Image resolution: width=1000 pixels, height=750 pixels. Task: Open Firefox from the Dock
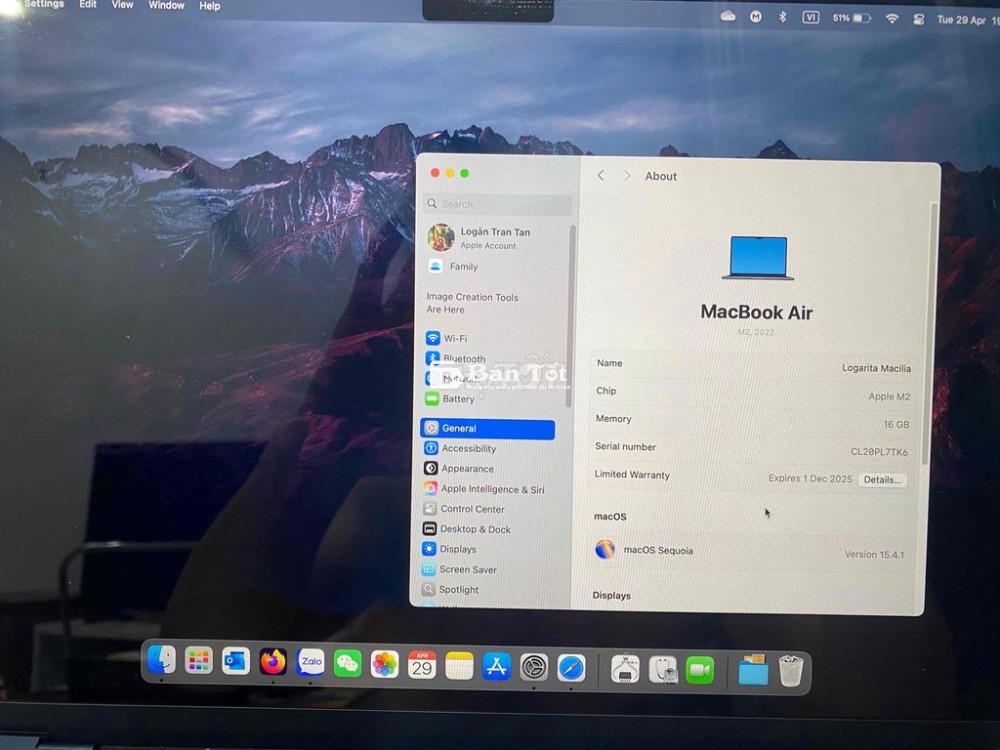(x=273, y=662)
